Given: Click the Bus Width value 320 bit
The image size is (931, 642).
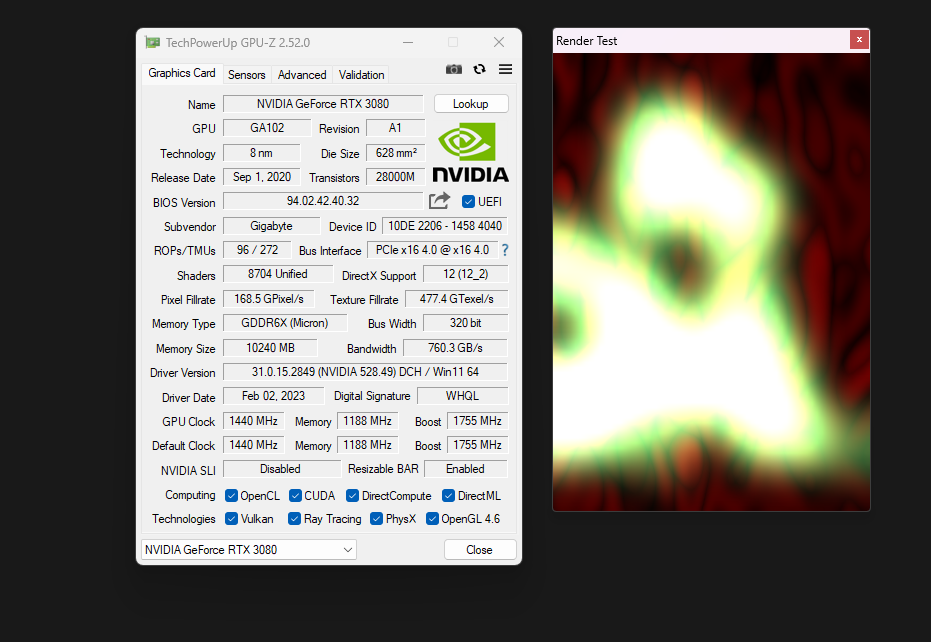Looking at the screenshot, I should pyautogui.click(x=466, y=323).
